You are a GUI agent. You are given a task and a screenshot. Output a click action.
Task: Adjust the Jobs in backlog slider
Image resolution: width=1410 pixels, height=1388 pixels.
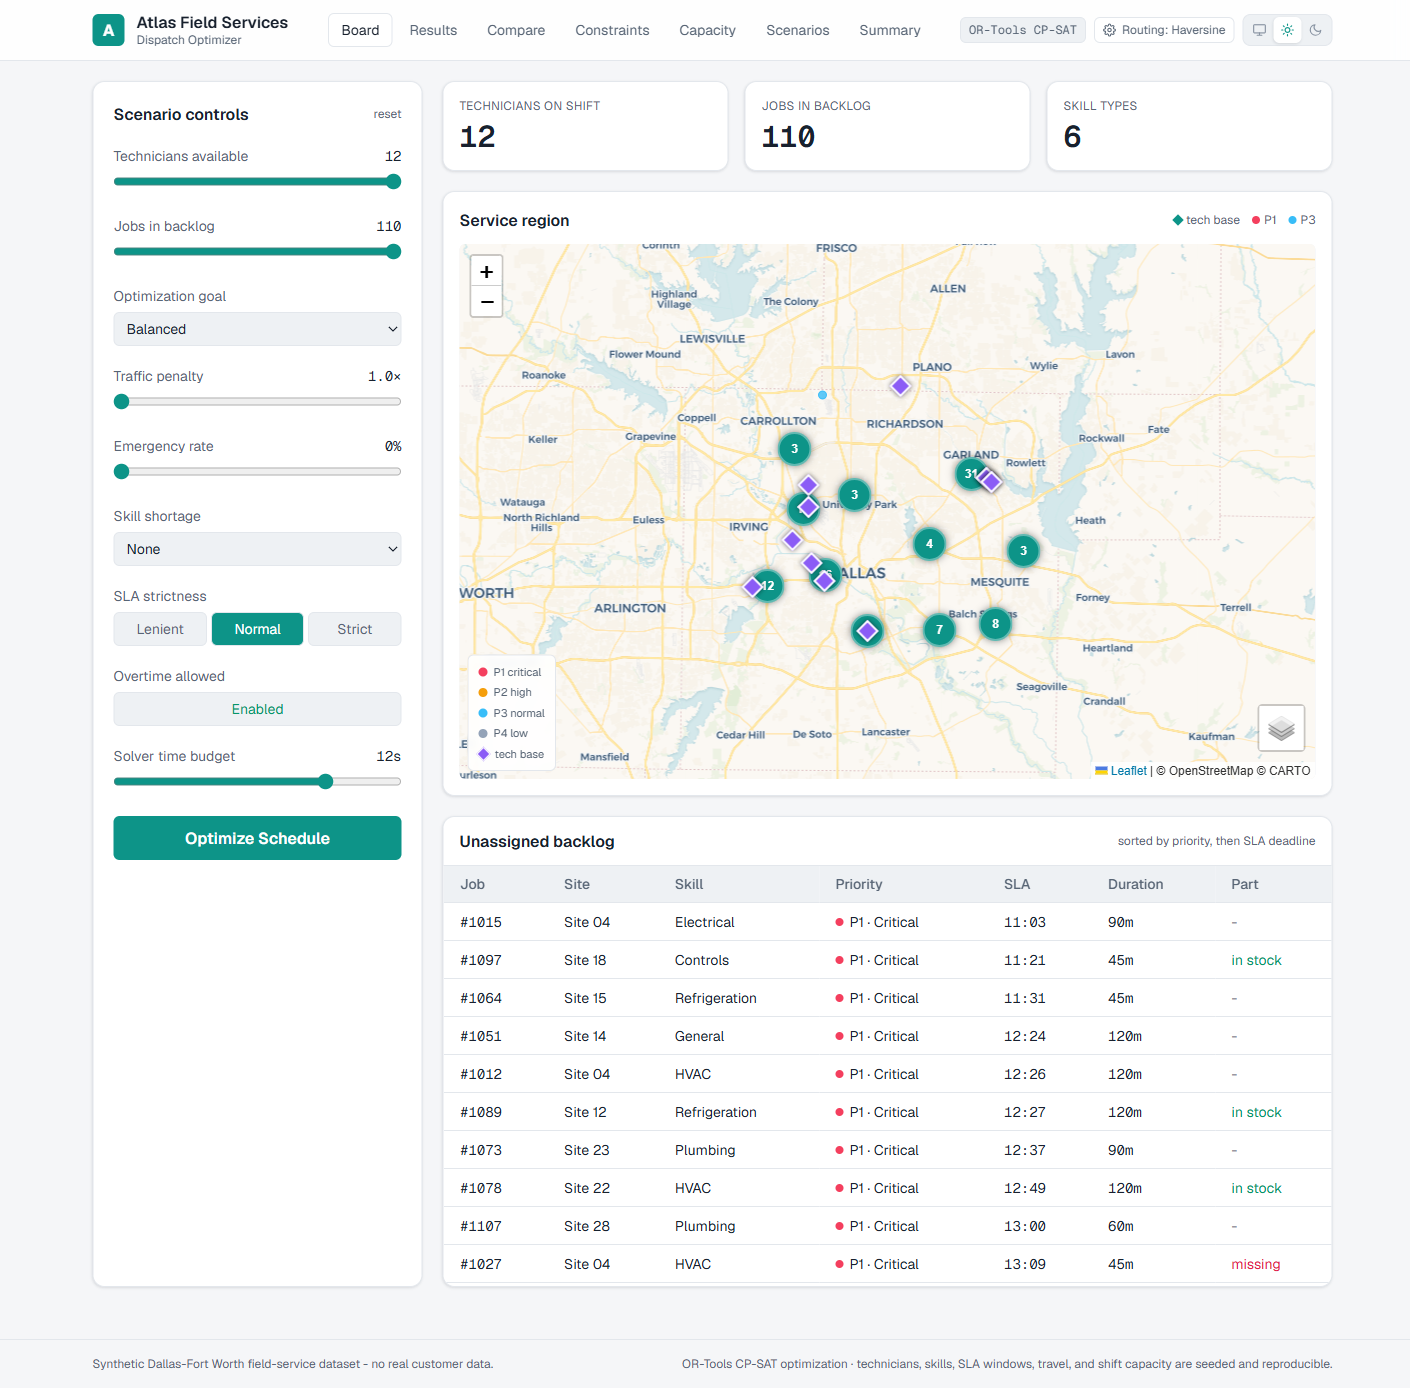point(257,252)
